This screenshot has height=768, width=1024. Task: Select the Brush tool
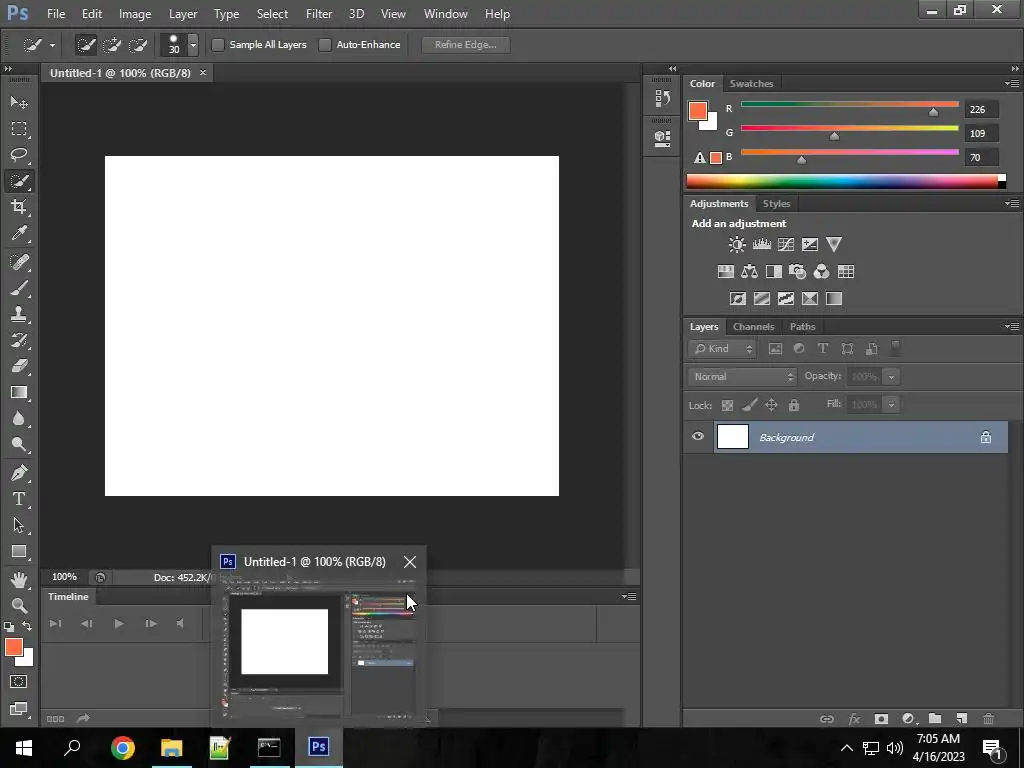[19, 288]
